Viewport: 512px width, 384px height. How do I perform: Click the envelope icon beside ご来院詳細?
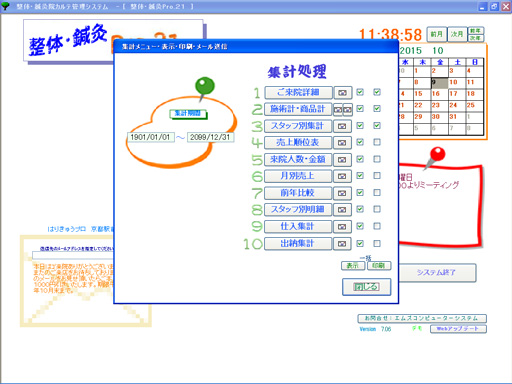click(342, 93)
